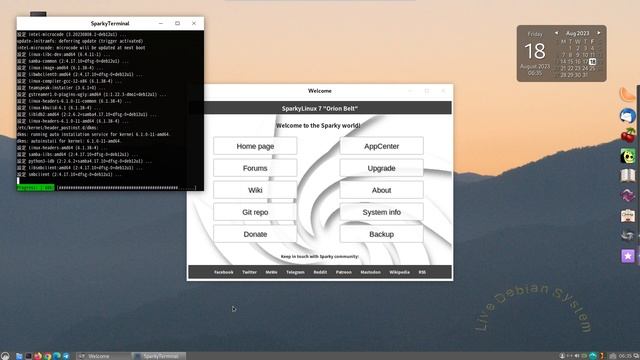Open the Sparky start menu on taskbar
The image size is (640, 360).
point(5,356)
